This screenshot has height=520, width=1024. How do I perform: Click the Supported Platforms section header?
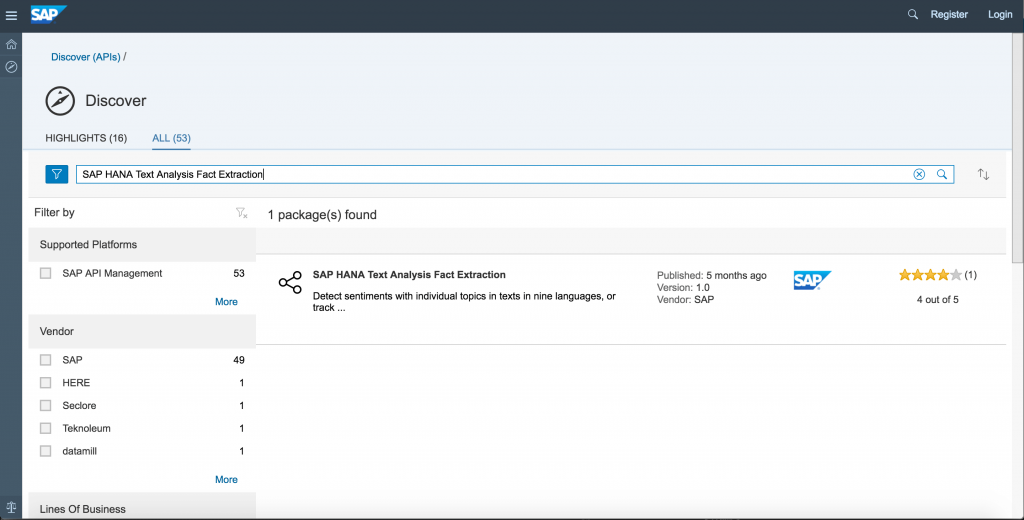(x=142, y=244)
